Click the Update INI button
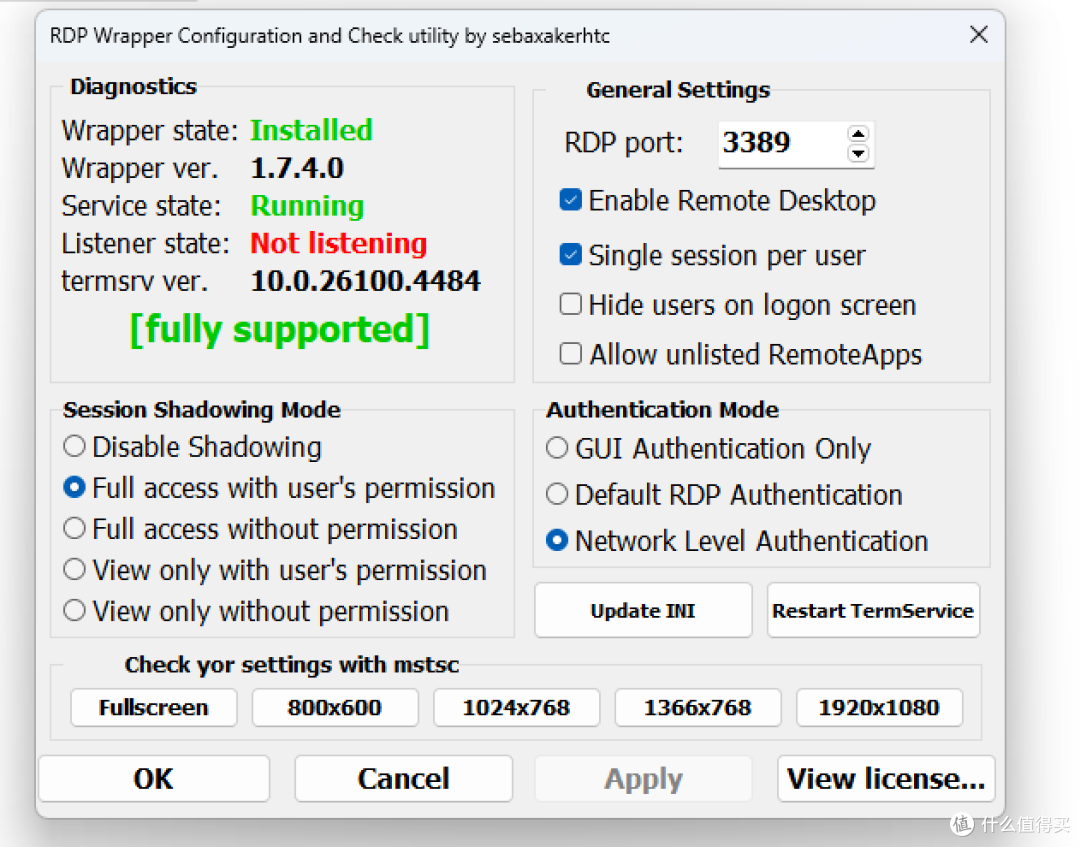 (643, 610)
